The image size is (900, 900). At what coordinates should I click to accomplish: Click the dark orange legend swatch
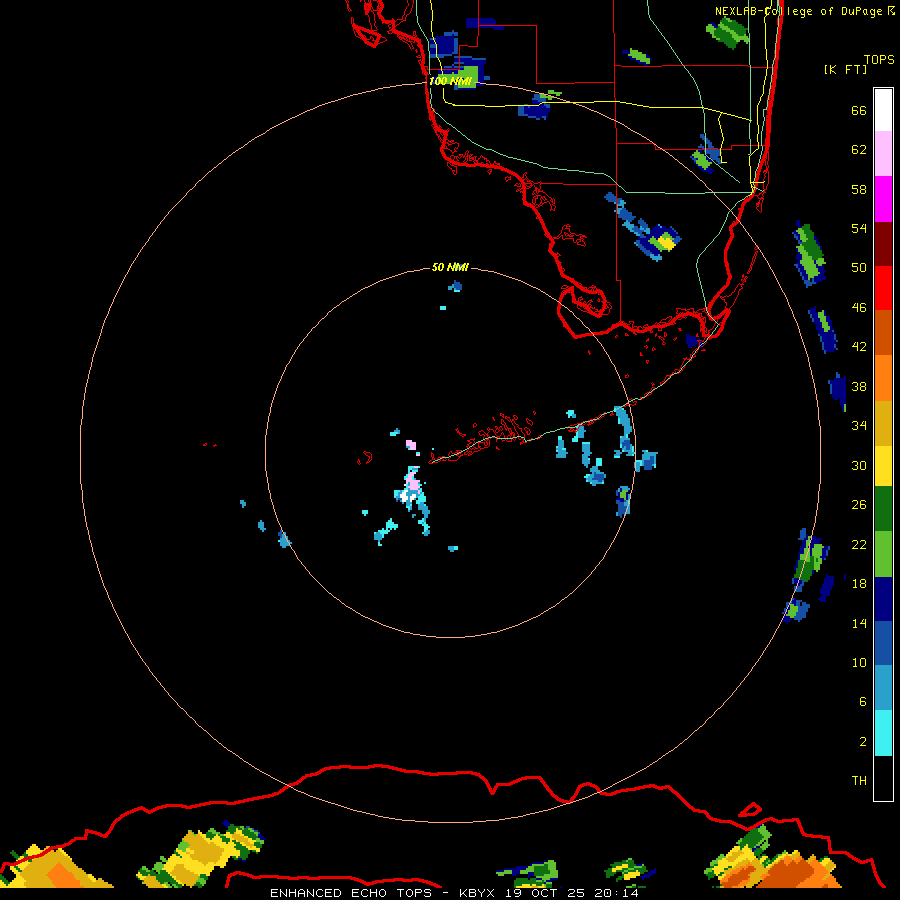883,333
